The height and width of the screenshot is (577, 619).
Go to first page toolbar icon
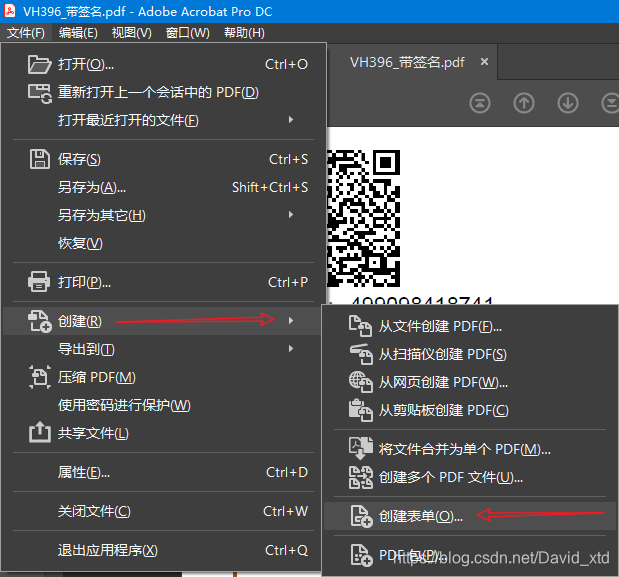coord(480,103)
